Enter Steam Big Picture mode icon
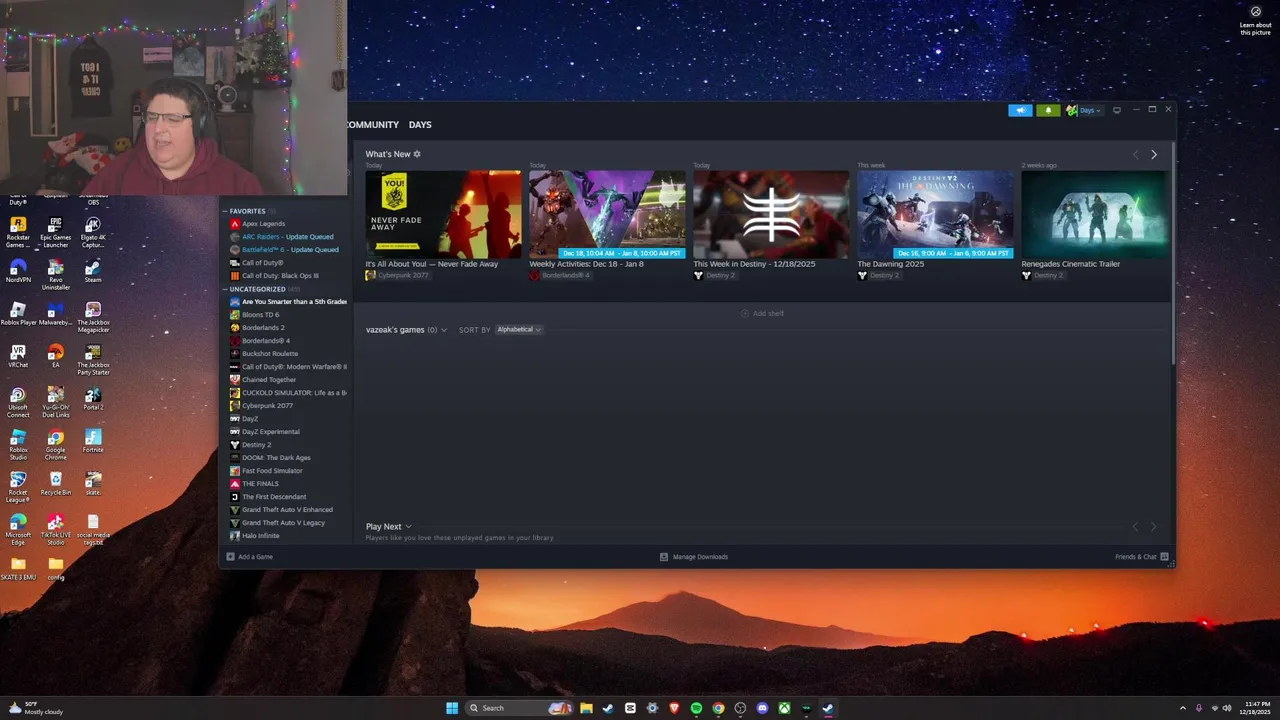 point(1117,110)
